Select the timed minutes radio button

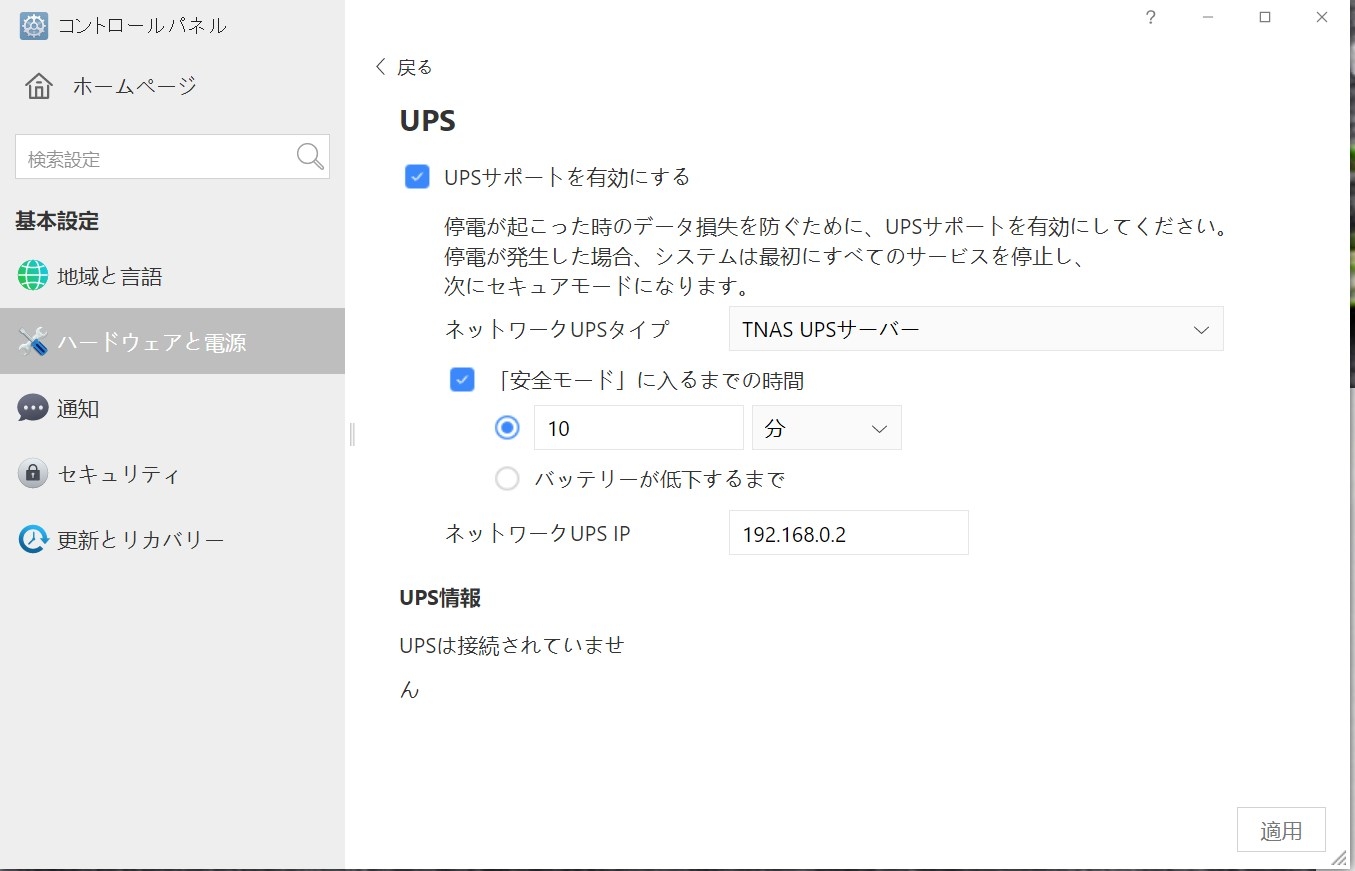[507, 428]
